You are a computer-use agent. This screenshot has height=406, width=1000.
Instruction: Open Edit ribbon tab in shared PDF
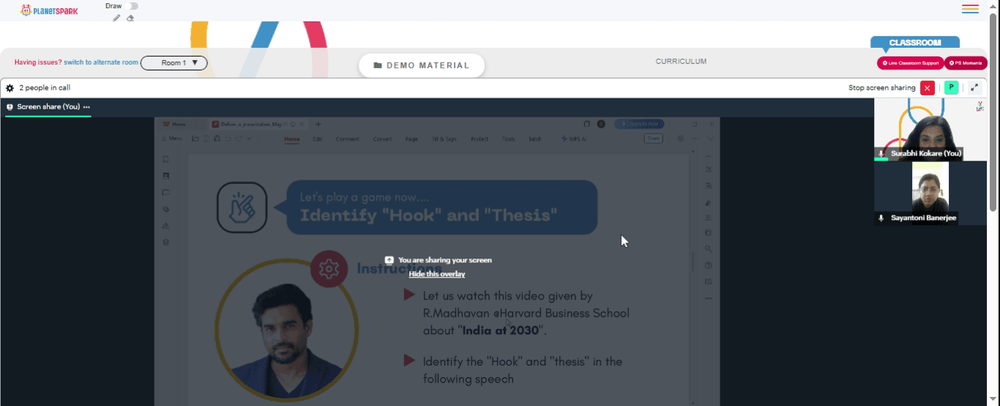[317, 139]
